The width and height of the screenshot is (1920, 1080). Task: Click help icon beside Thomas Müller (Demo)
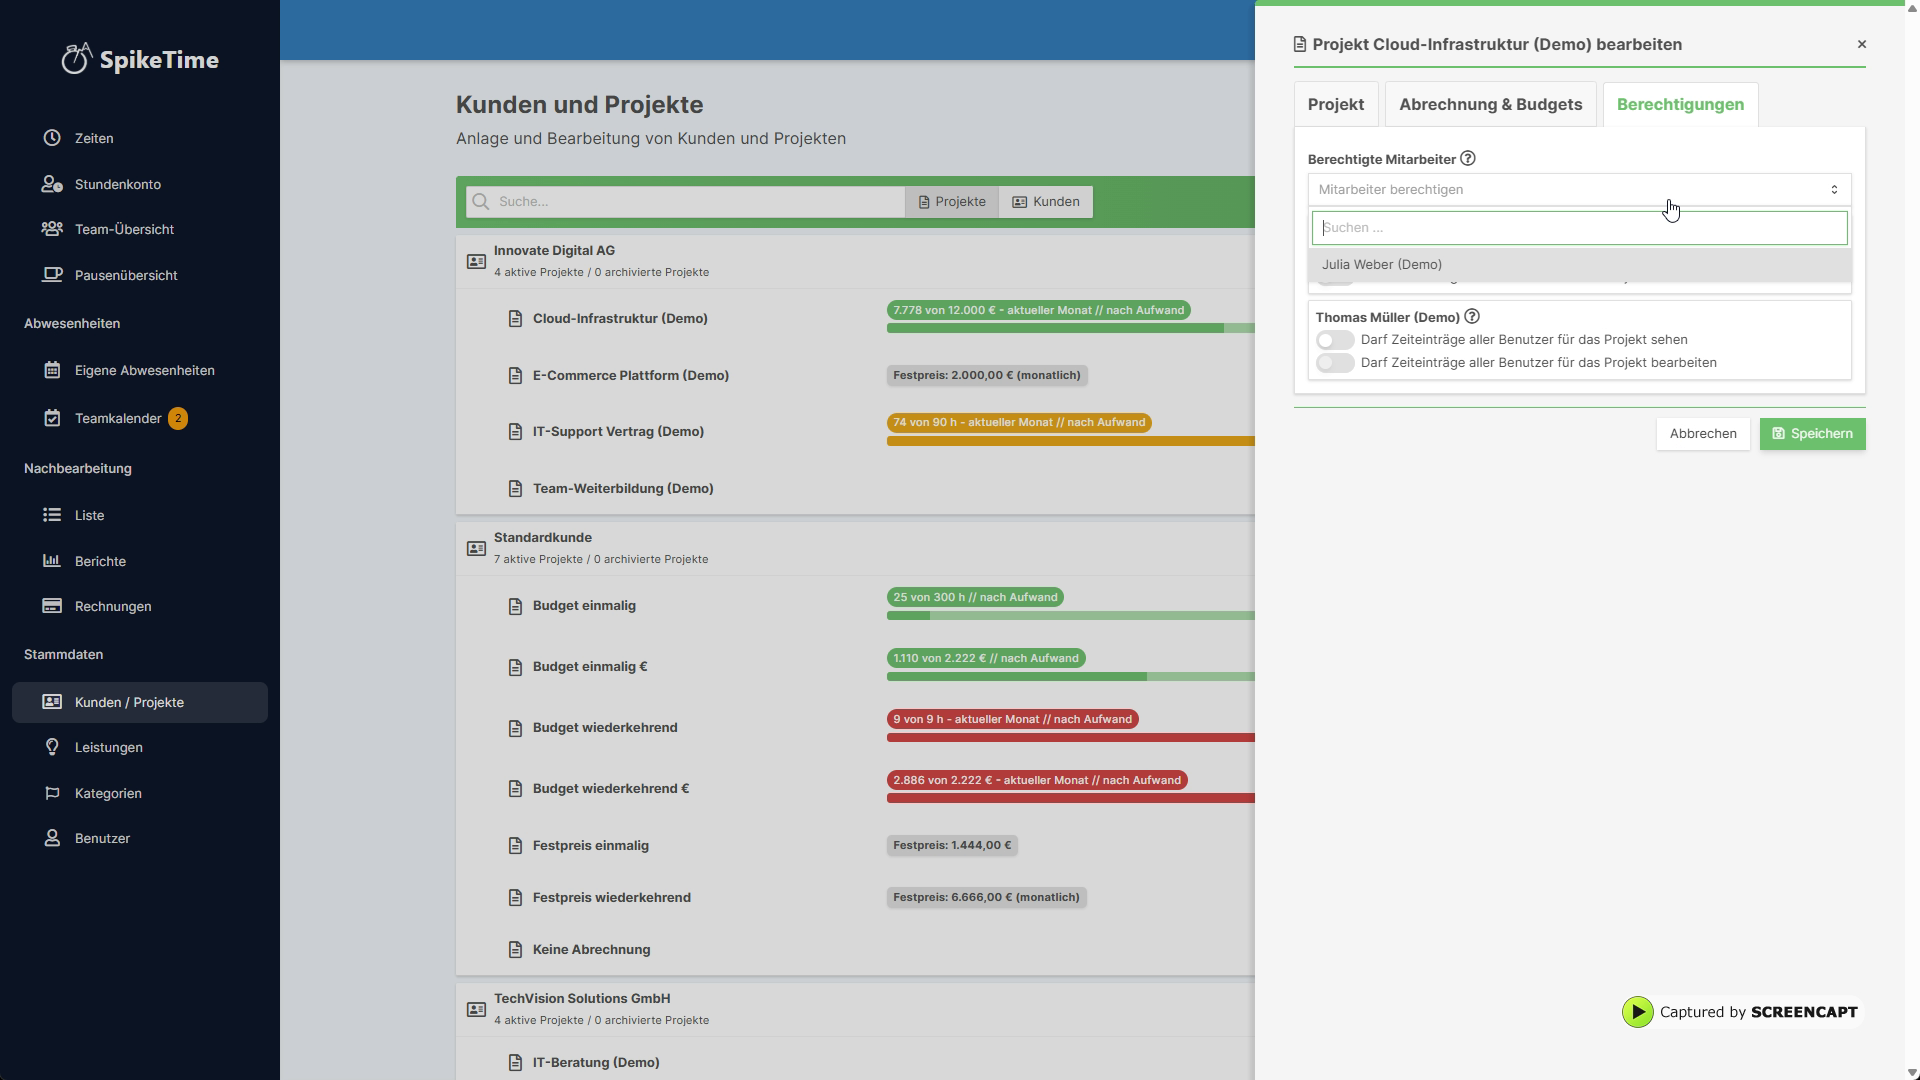(x=1472, y=317)
